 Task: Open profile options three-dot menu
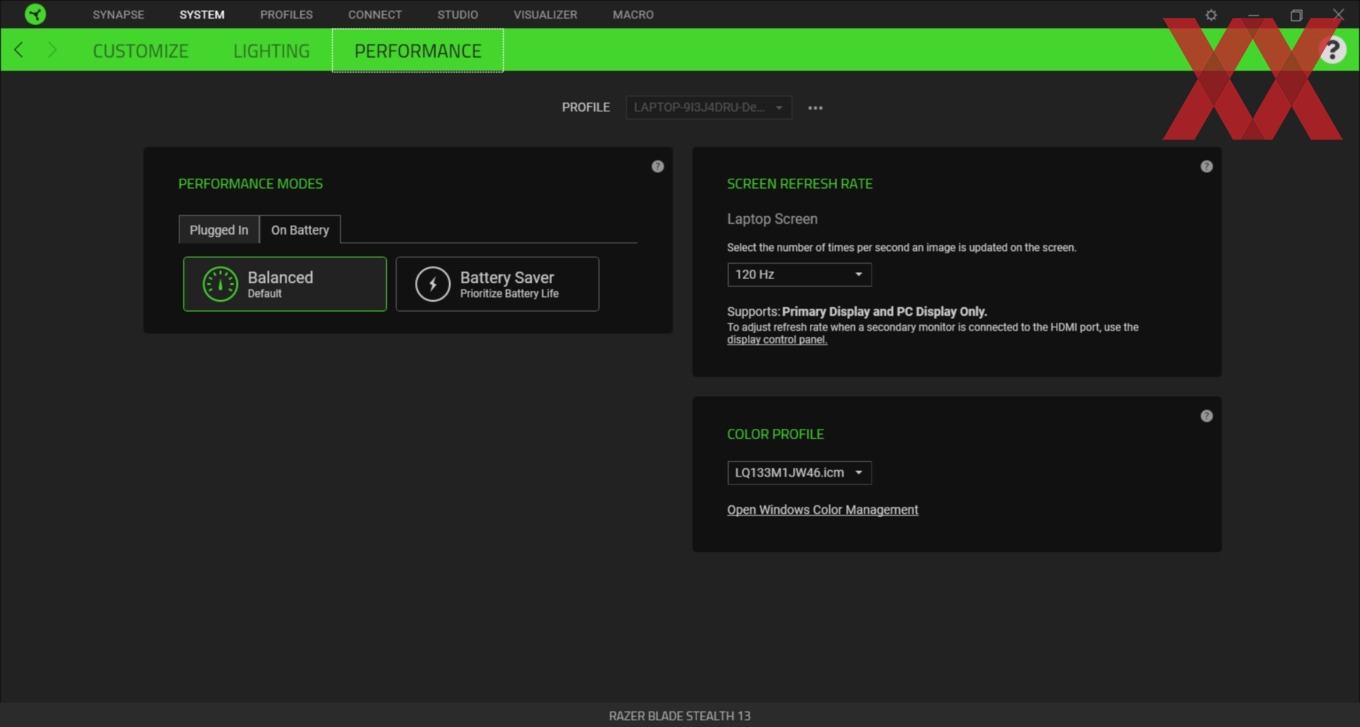pyautogui.click(x=815, y=108)
